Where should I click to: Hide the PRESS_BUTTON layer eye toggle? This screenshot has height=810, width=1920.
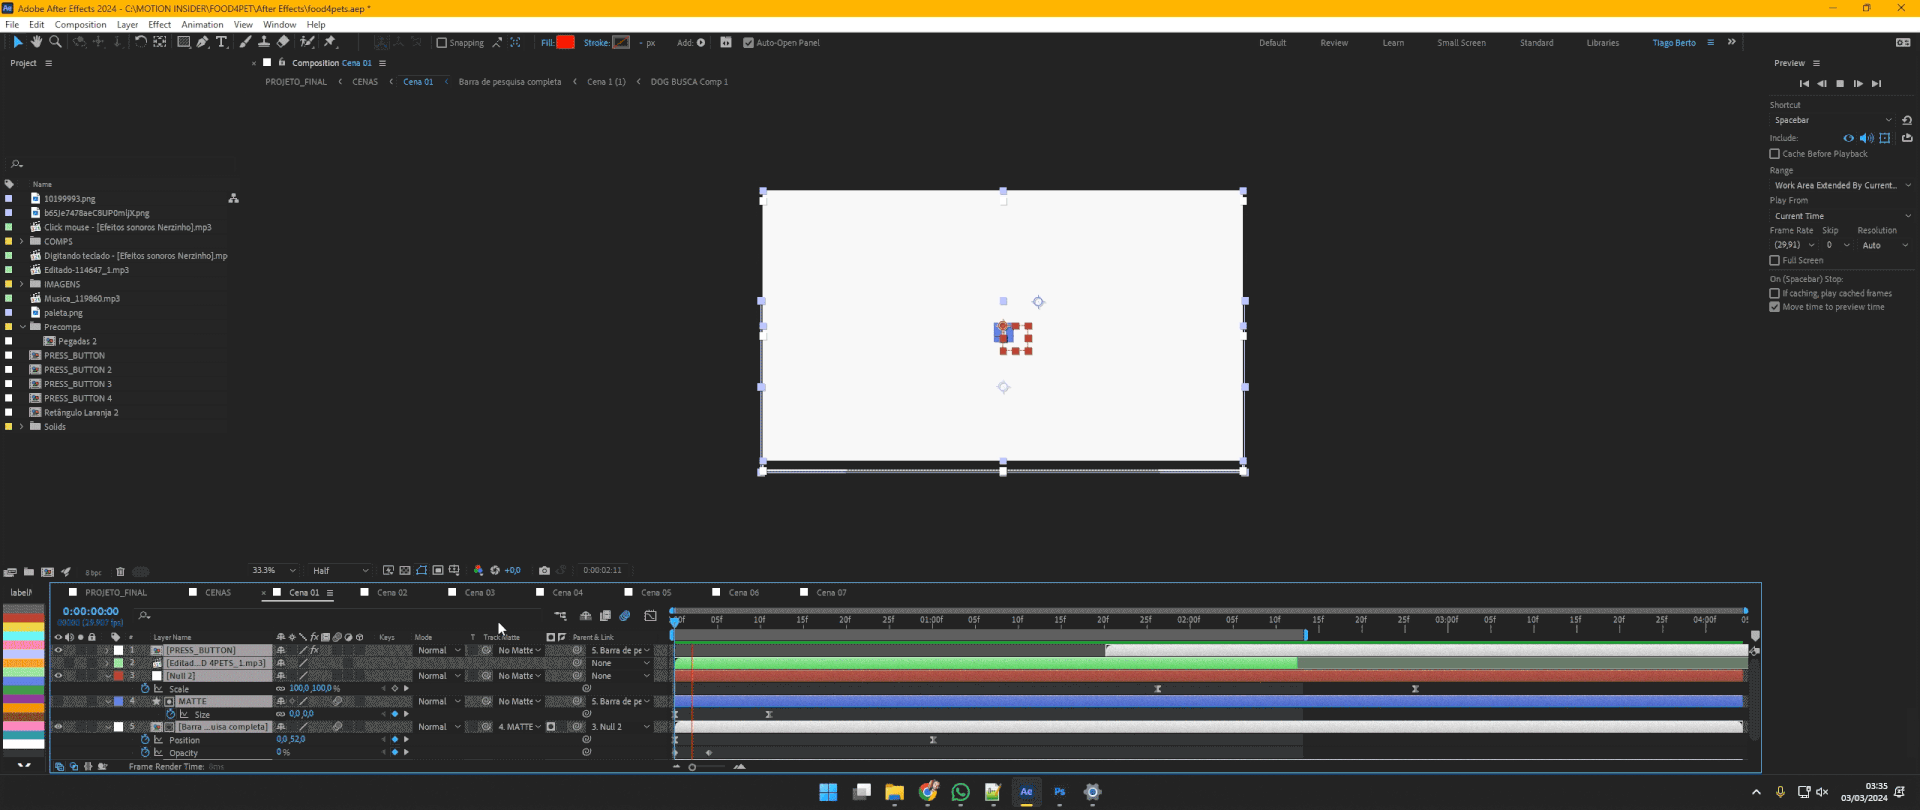click(58, 650)
